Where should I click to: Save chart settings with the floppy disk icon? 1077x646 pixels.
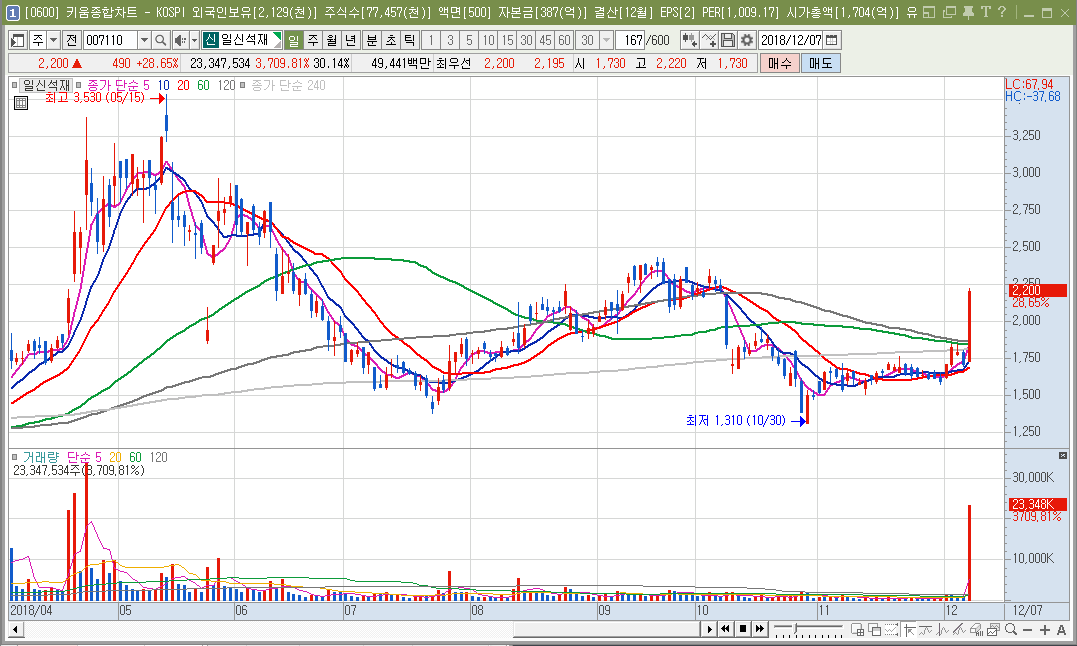[x=728, y=40]
